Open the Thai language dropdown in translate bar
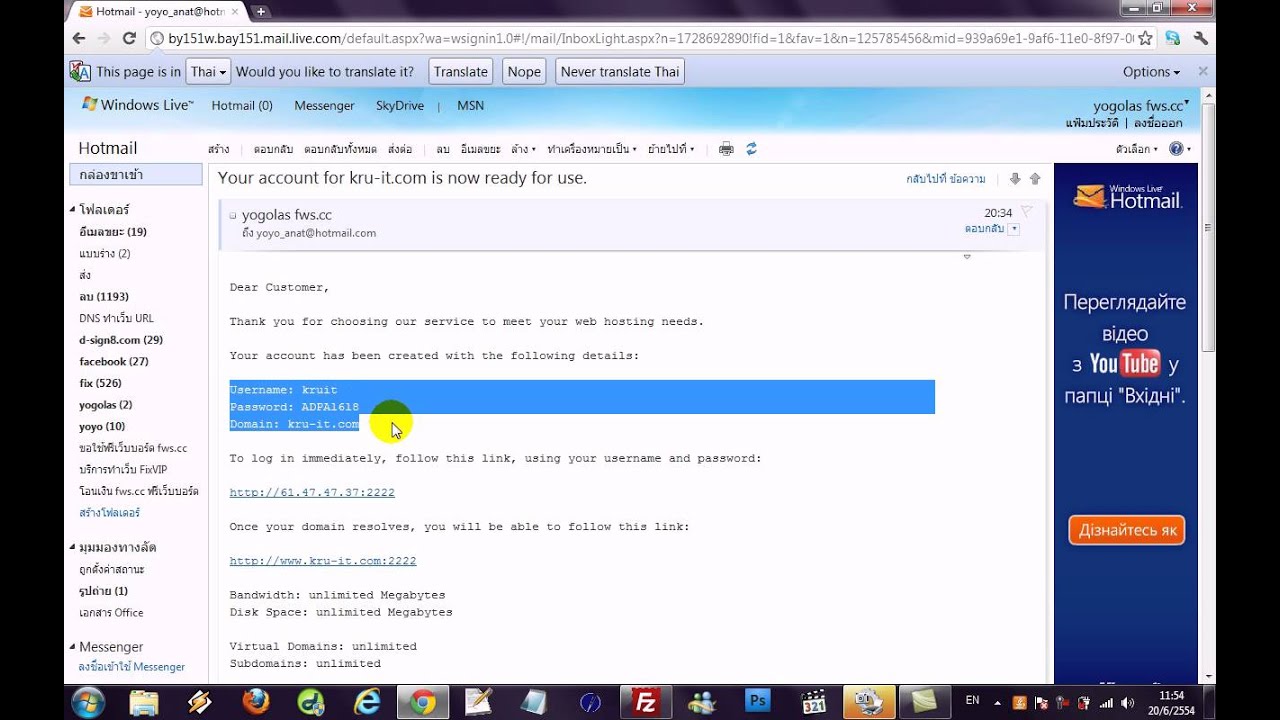The image size is (1280, 720). pyautogui.click(x=209, y=72)
